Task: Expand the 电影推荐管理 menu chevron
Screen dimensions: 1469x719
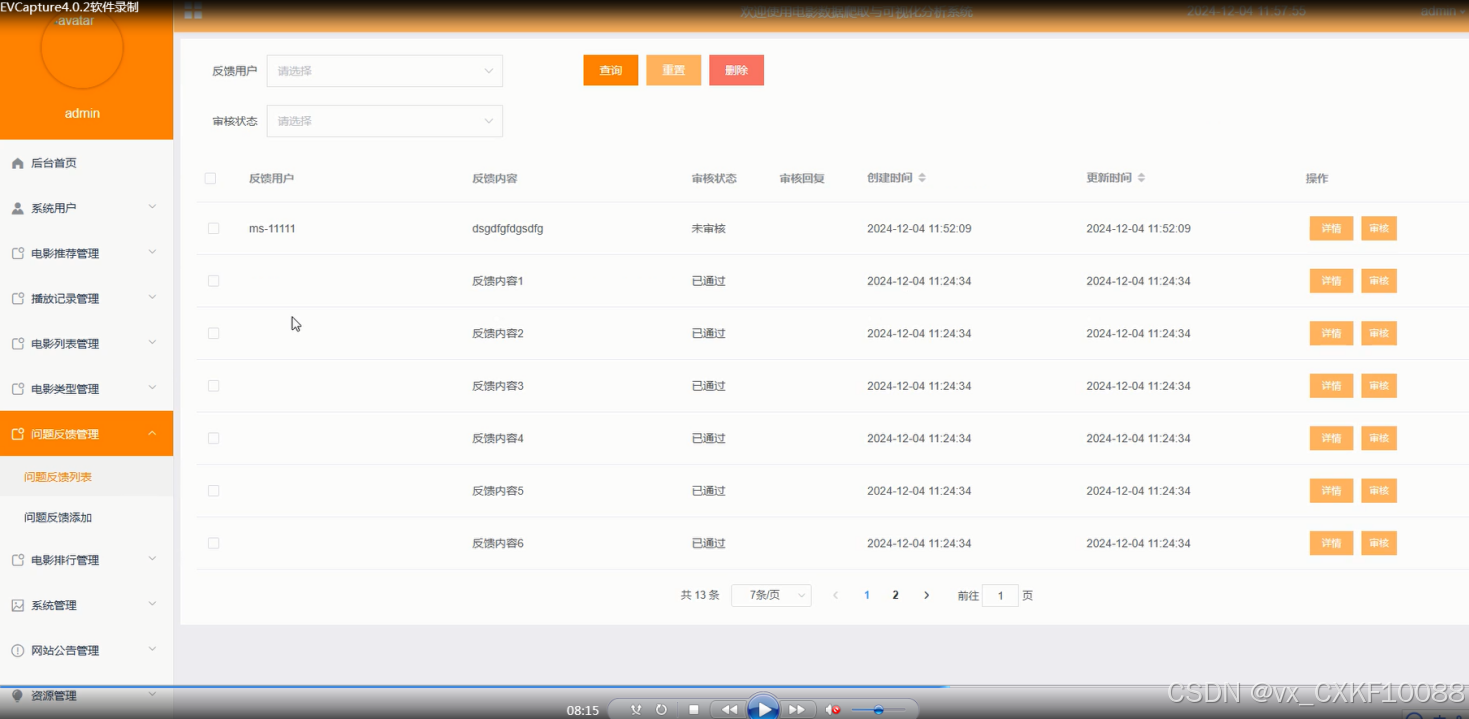Action: click(152, 252)
